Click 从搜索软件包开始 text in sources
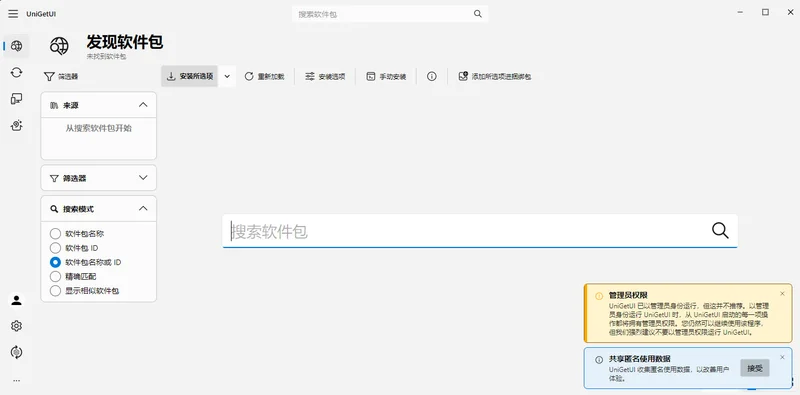Image resolution: width=800 pixels, height=395 pixels. coord(98,128)
